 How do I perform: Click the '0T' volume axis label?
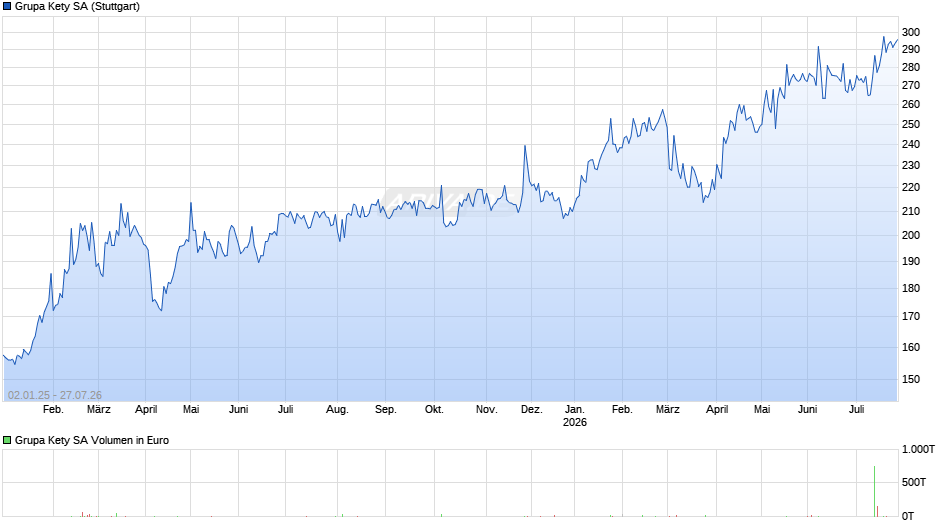pyautogui.click(x=908, y=516)
